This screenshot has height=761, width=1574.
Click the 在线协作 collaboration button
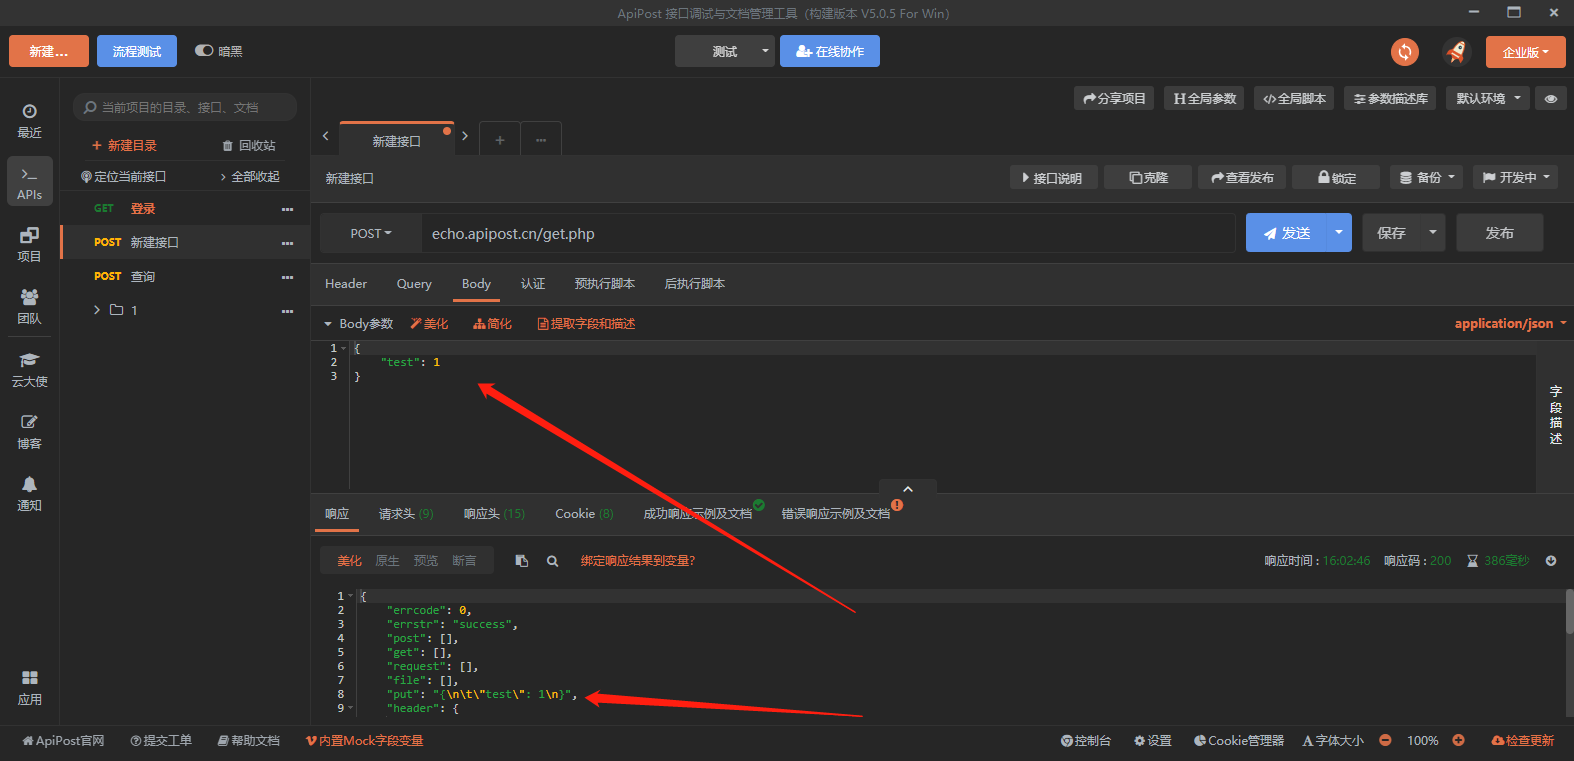pos(830,52)
